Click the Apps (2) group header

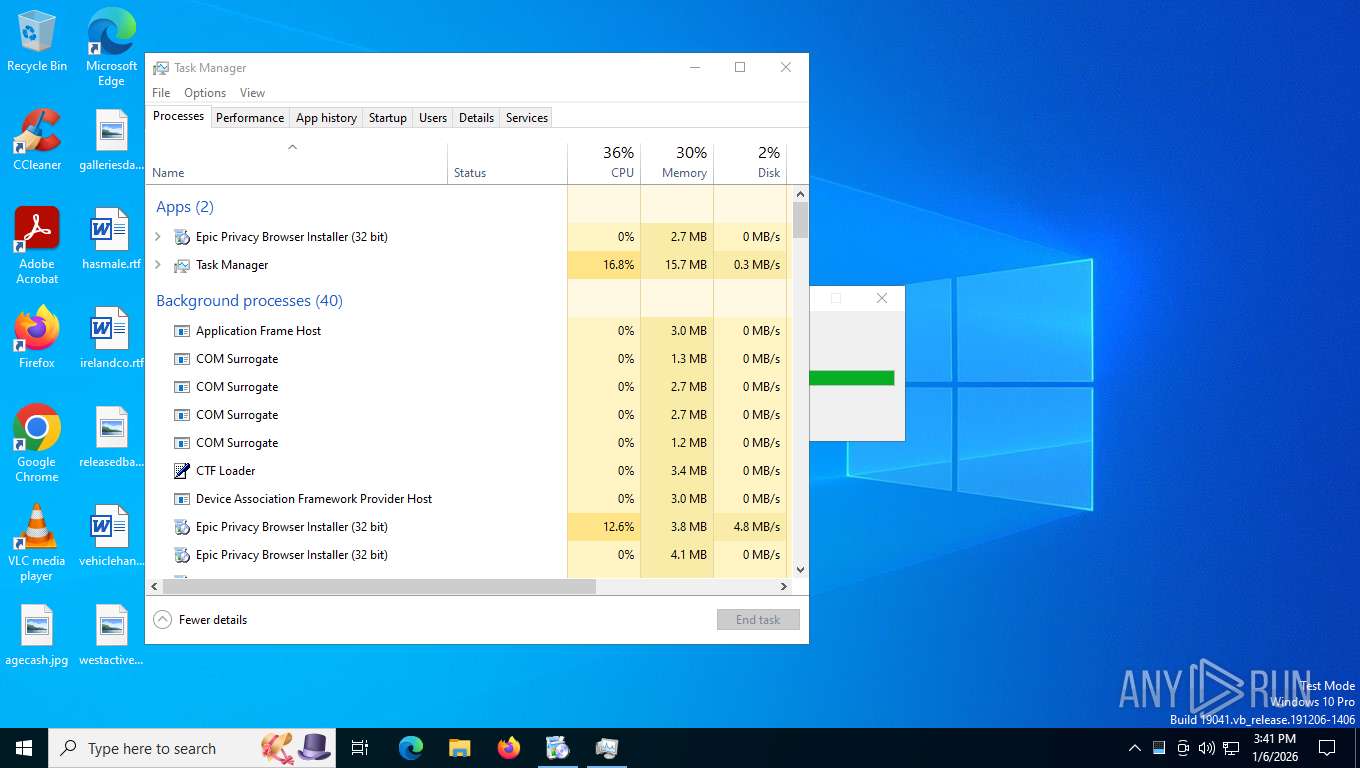(x=185, y=207)
